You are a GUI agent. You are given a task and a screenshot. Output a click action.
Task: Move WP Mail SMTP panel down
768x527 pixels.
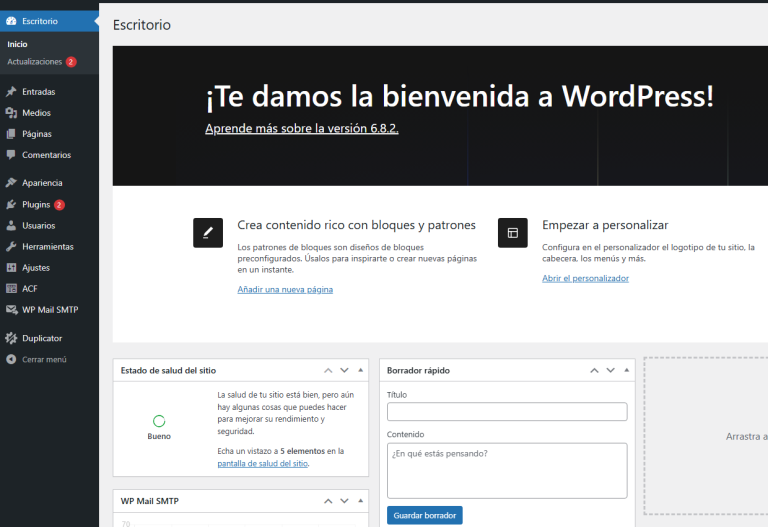[344, 501]
